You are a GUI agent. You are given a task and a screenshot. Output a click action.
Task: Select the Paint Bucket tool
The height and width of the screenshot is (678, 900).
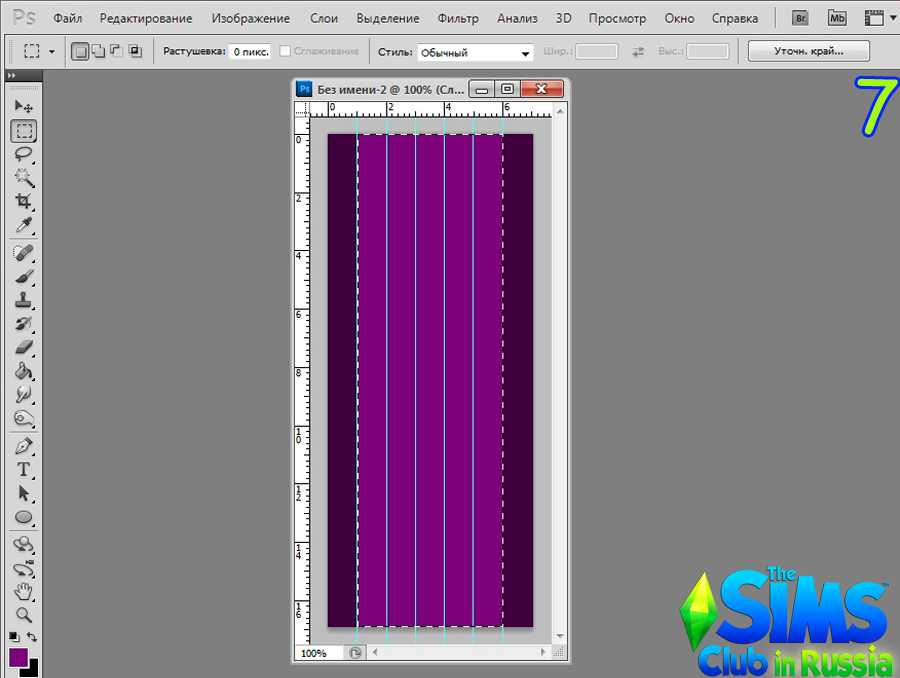pos(24,371)
